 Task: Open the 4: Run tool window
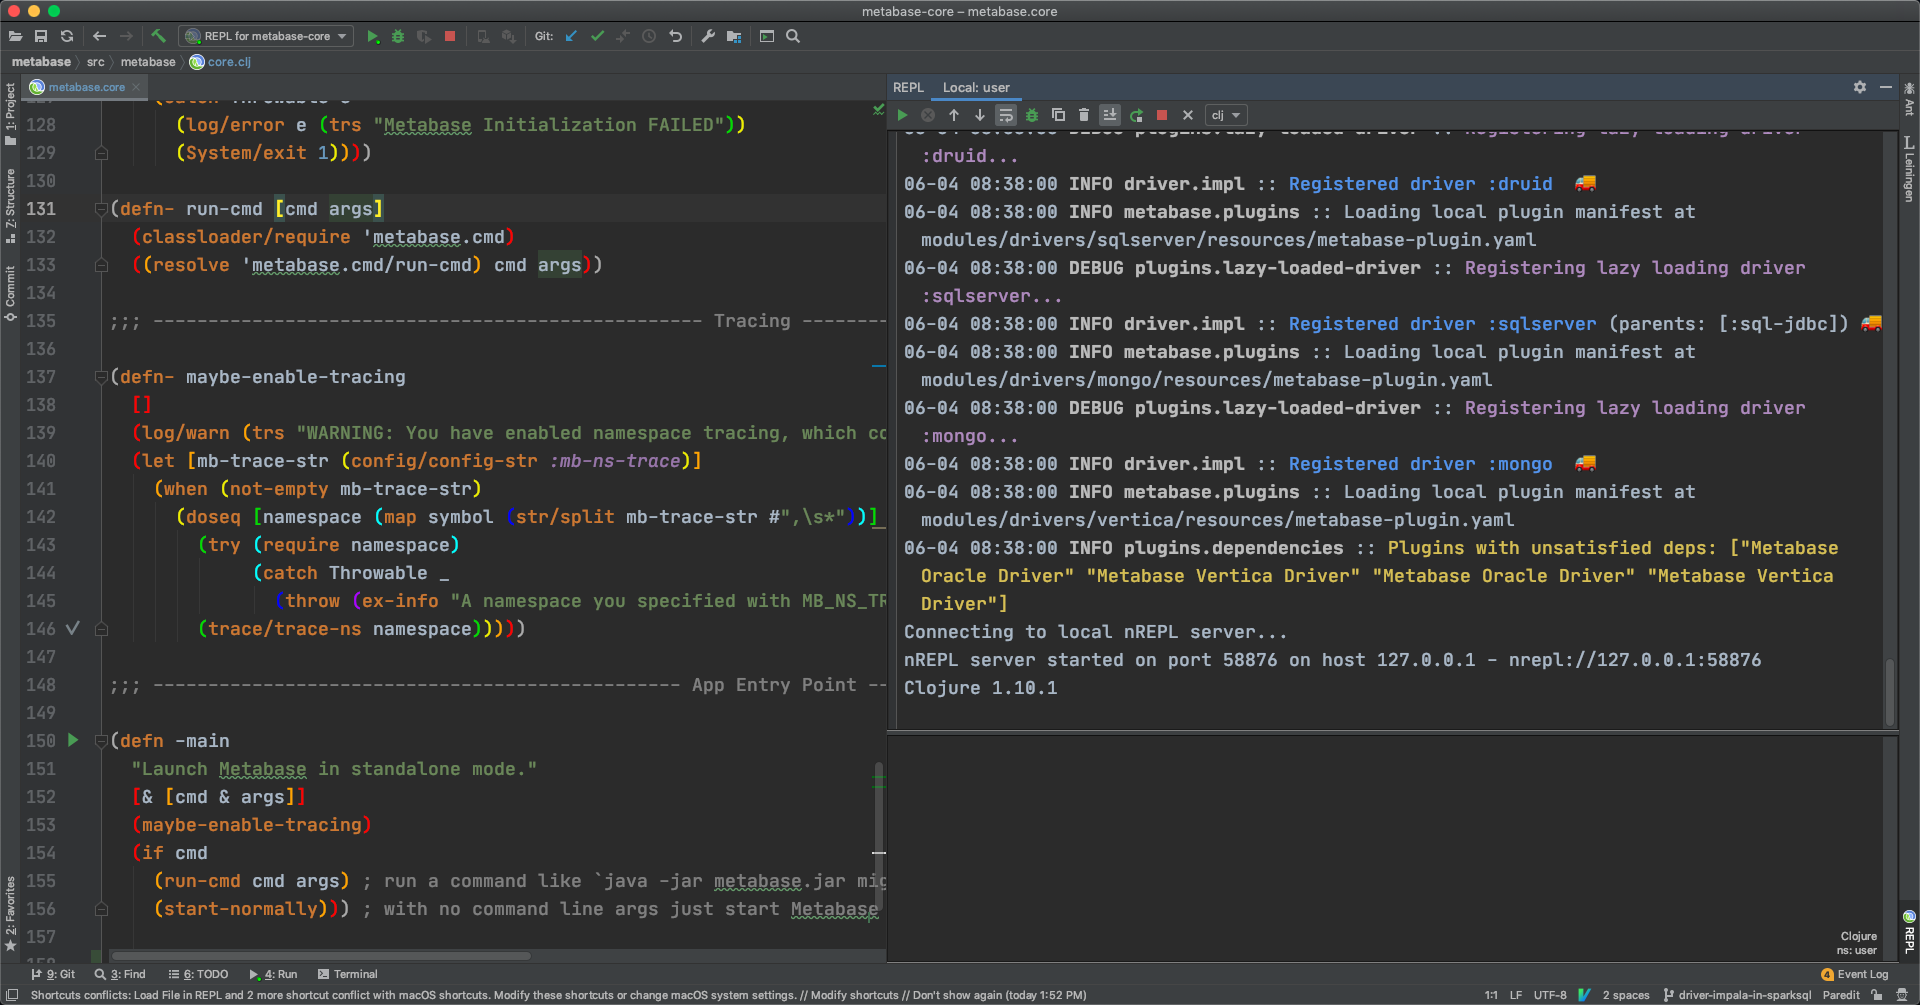coord(273,974)
